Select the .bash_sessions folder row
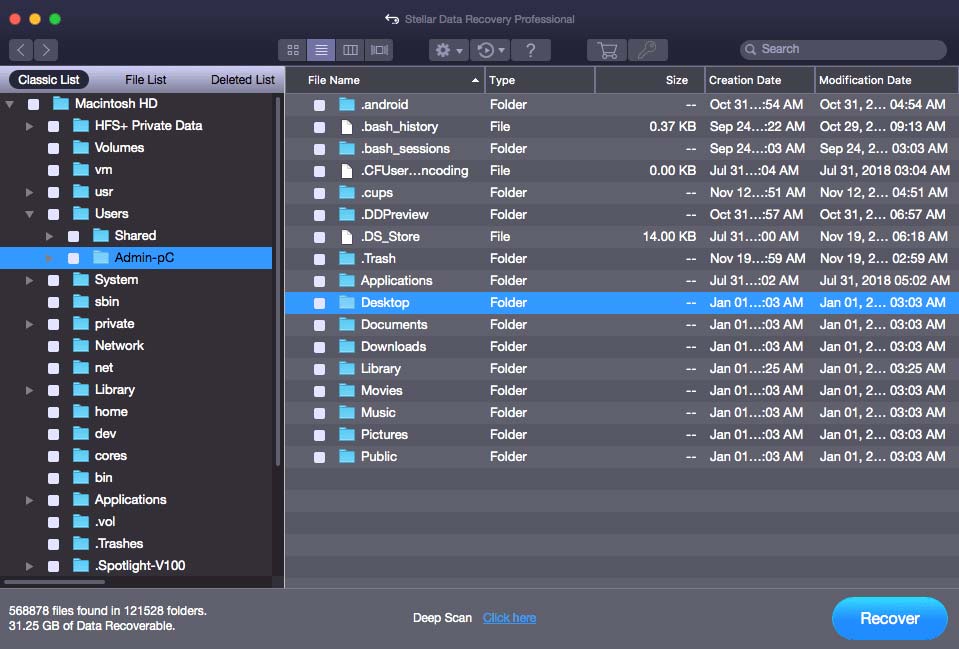The height and width of the screenshot is (649, 959). click(622, 149)
